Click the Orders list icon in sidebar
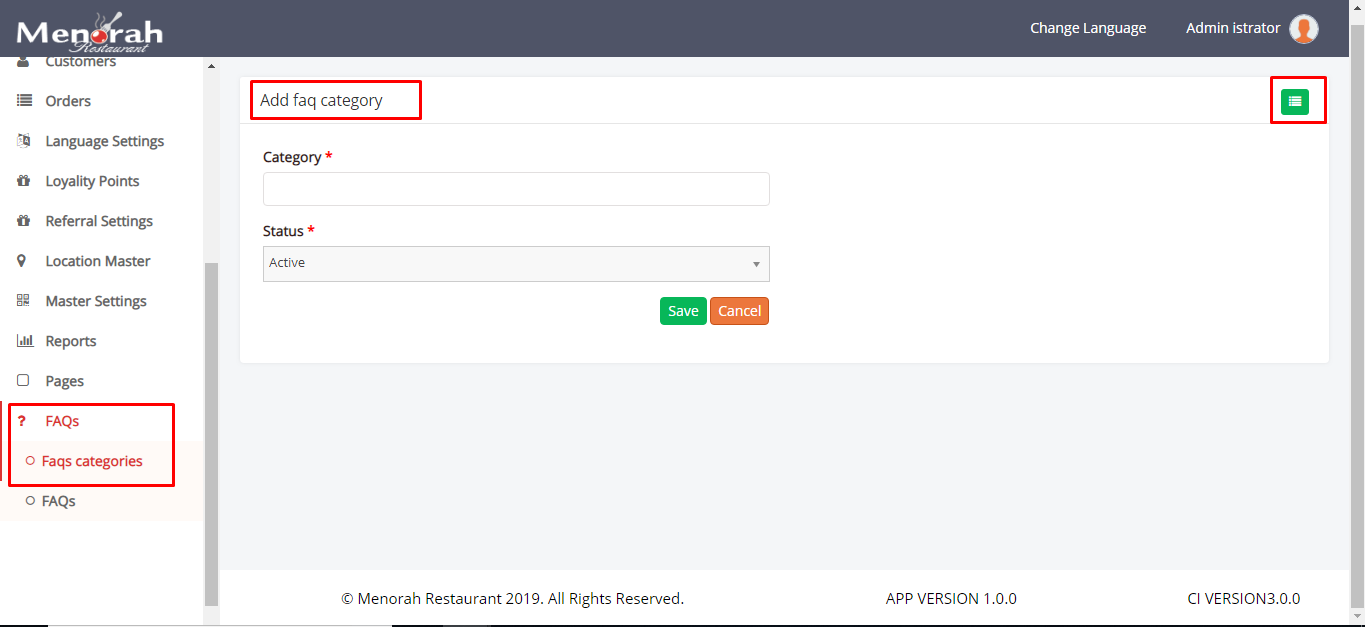Screen dimensions: 1365x627 [x=24, y=101]
